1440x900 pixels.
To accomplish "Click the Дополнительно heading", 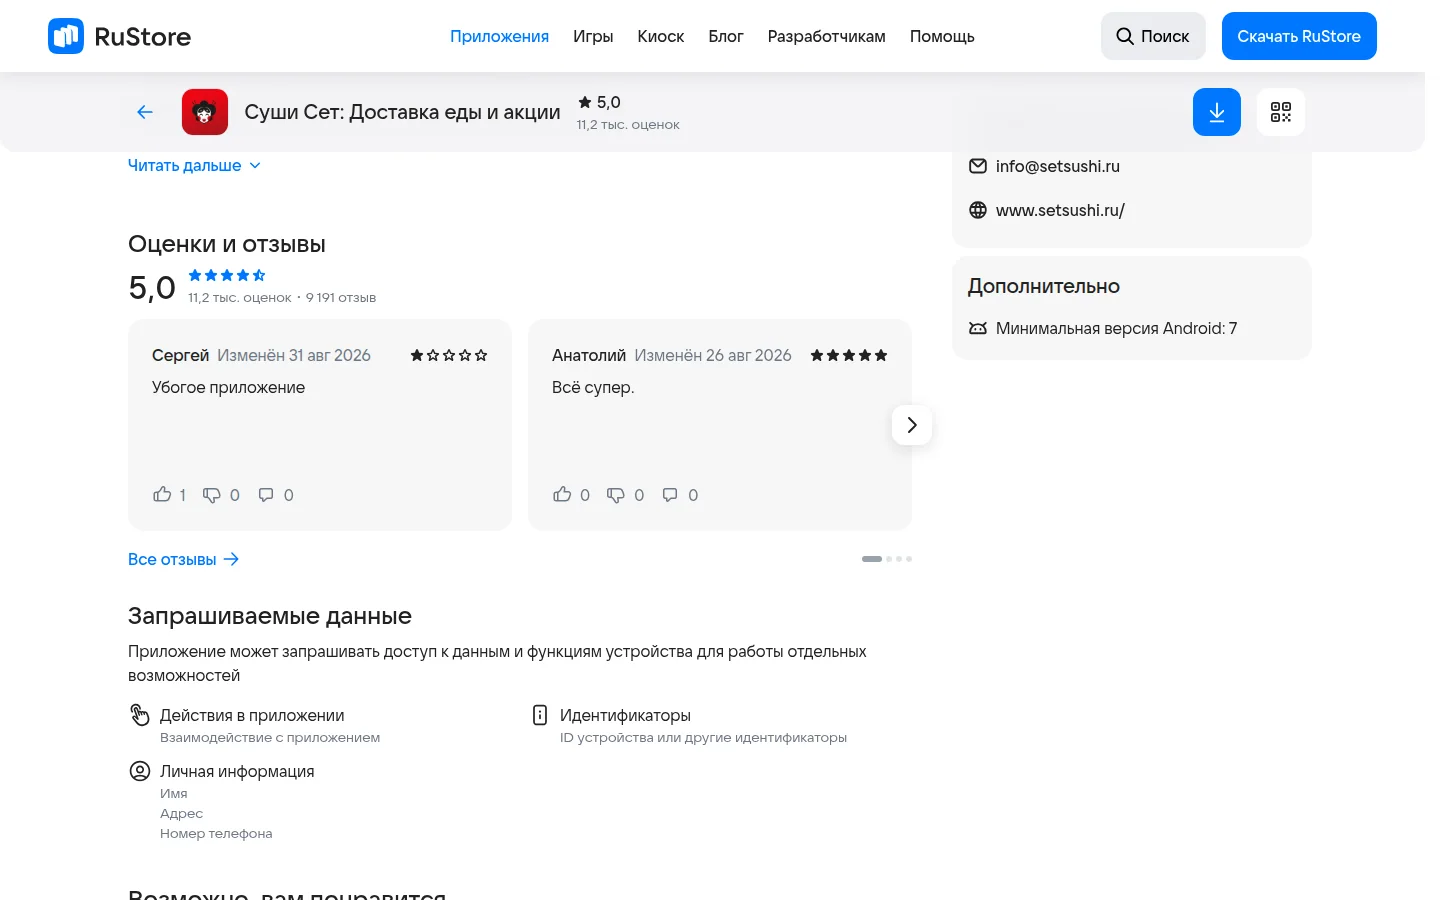I will 1044,286.
